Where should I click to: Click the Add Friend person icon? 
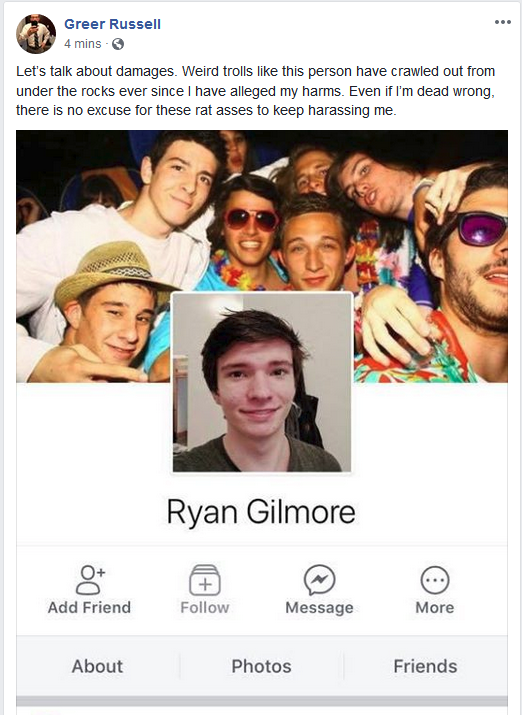coord(90,580)
